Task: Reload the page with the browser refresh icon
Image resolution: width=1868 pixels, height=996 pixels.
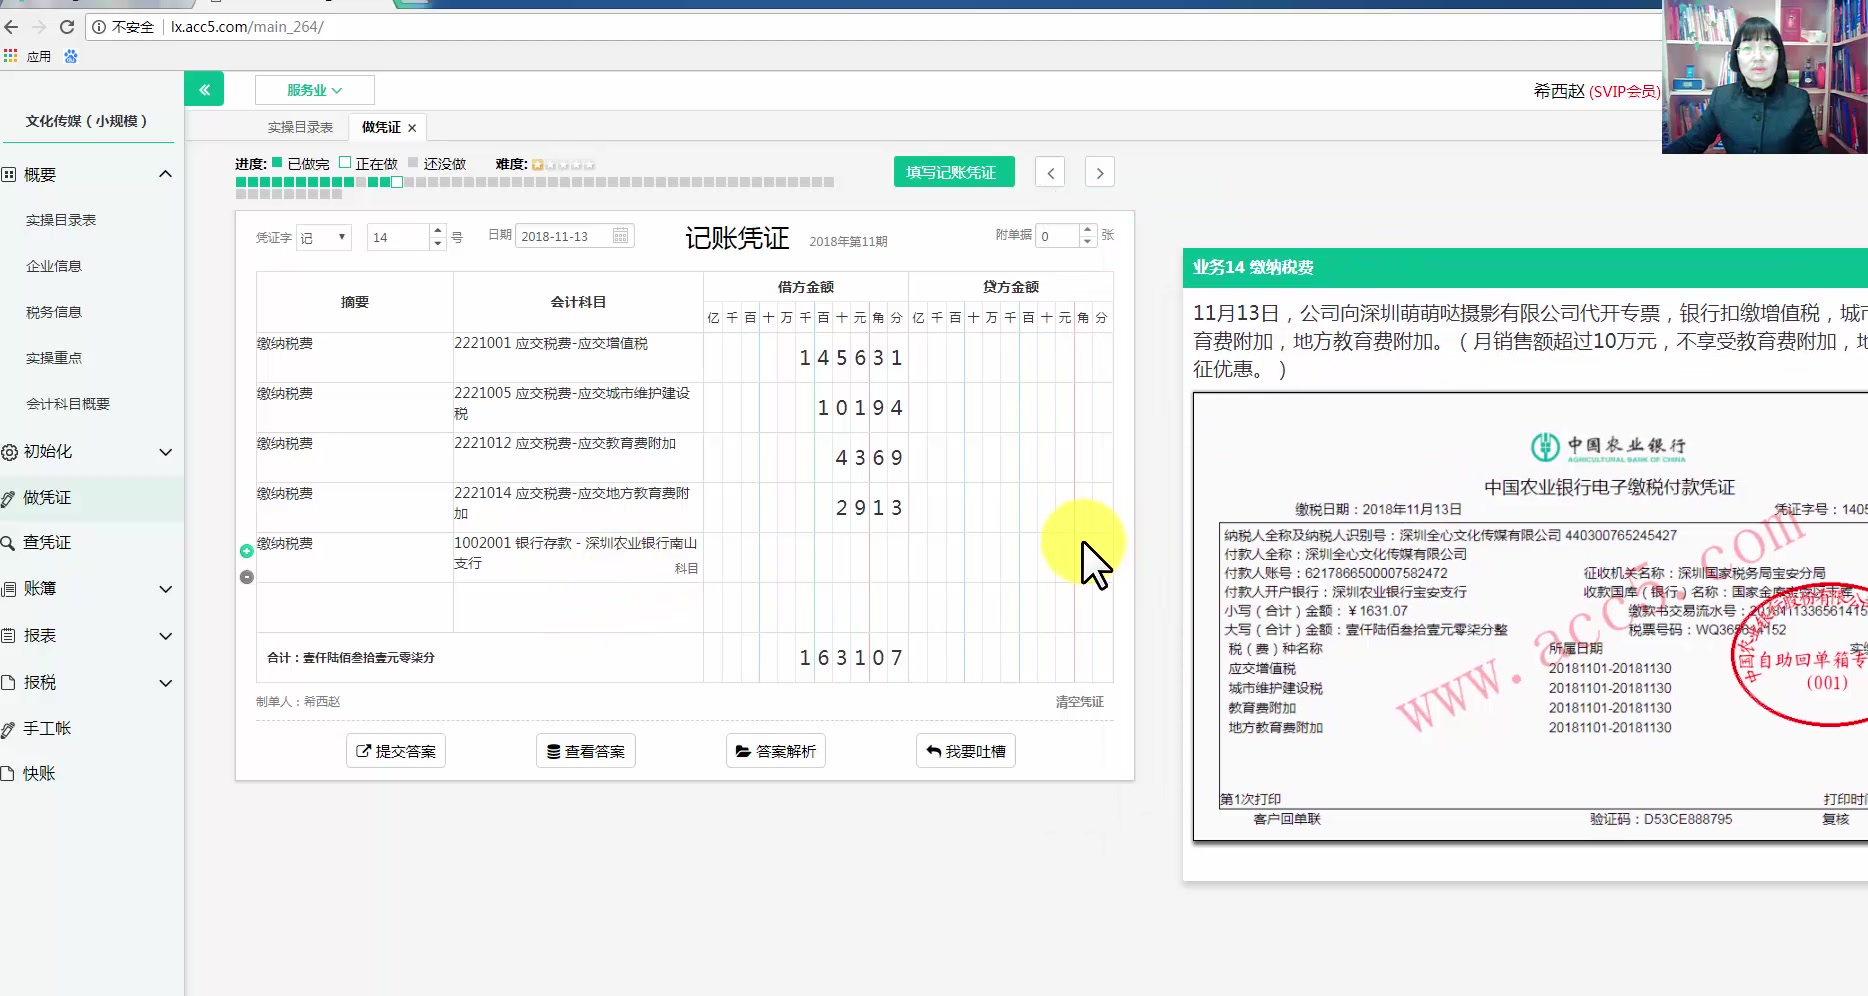Action: pos(67,27)
